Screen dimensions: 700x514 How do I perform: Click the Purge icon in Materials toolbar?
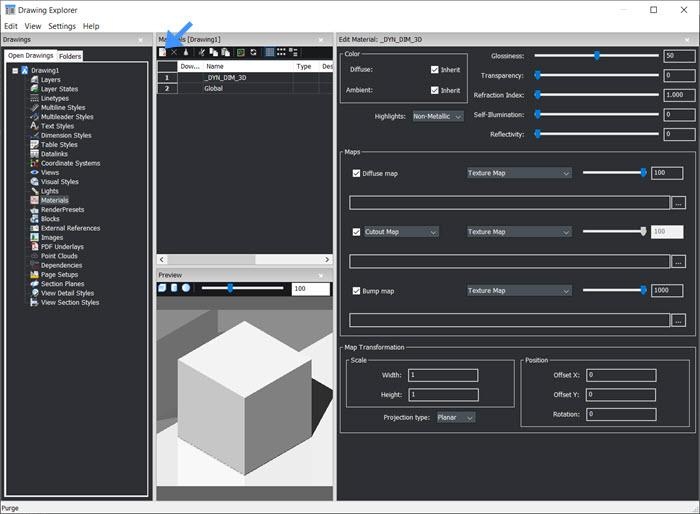coord(186,51)
